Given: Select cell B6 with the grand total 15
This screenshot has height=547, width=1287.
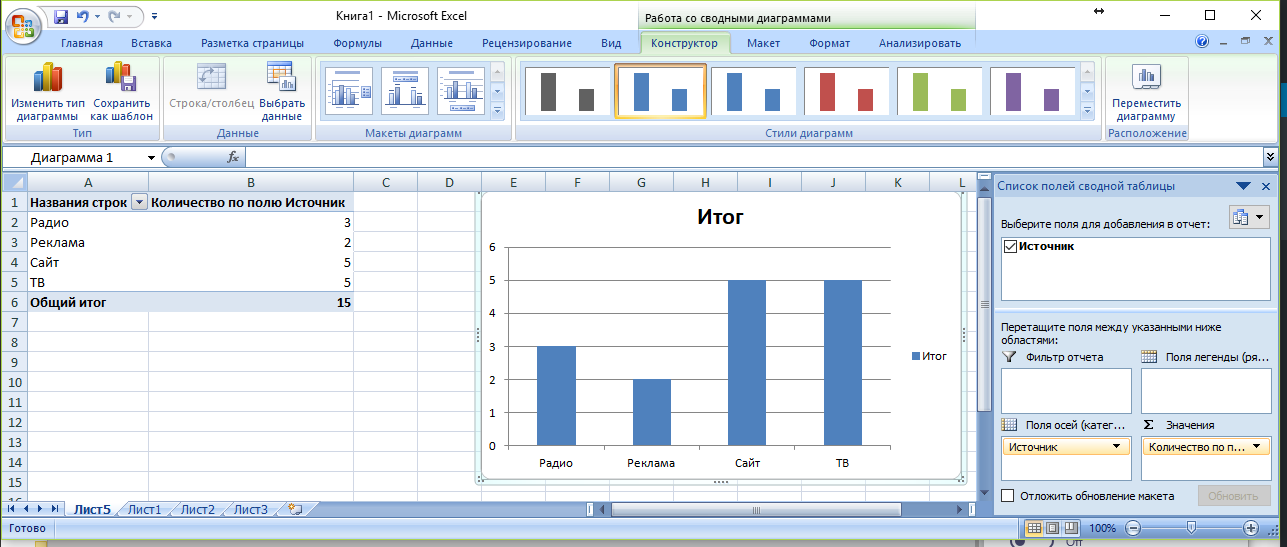Looking at the screenshot, I should 250,302.
